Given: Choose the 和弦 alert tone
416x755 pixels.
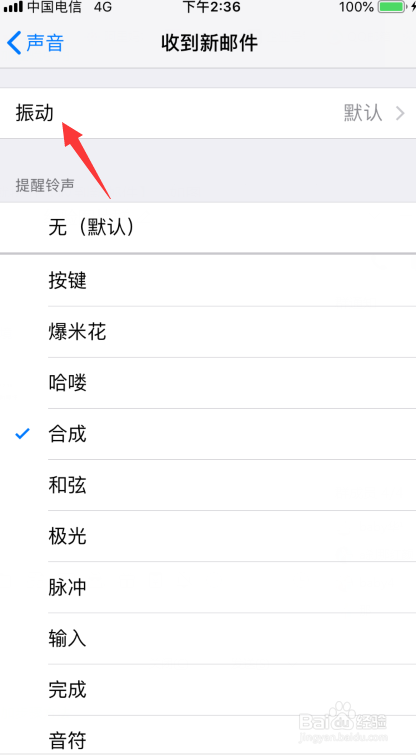Looking at the screenshot, I should pos(208,485).
